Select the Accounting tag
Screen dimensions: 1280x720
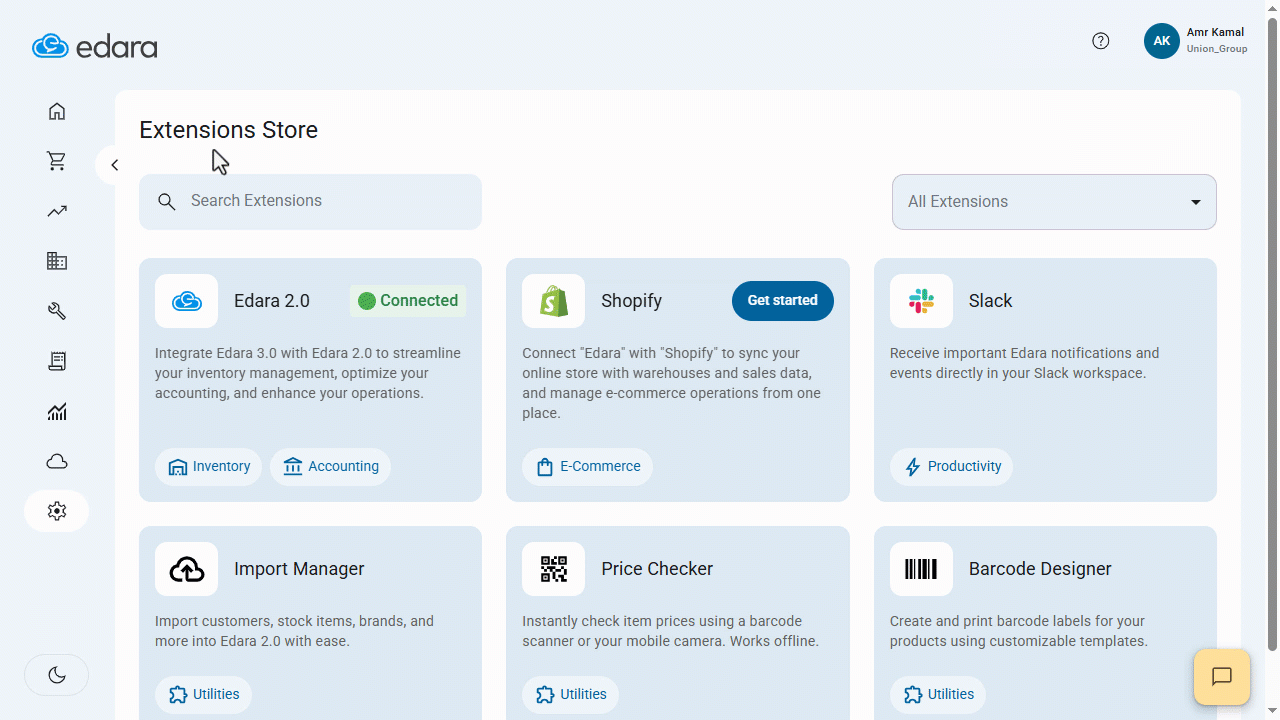(x=331, y=467)
